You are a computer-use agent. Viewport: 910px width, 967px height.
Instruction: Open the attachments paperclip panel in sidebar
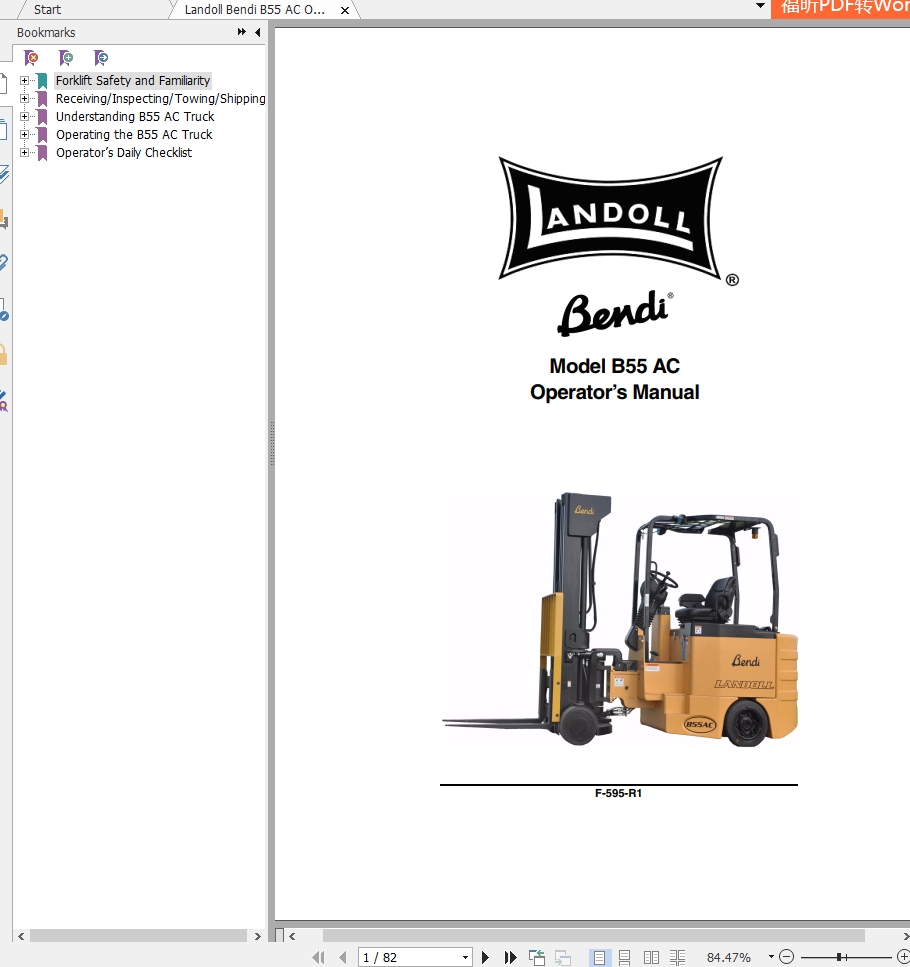(3, 263)
